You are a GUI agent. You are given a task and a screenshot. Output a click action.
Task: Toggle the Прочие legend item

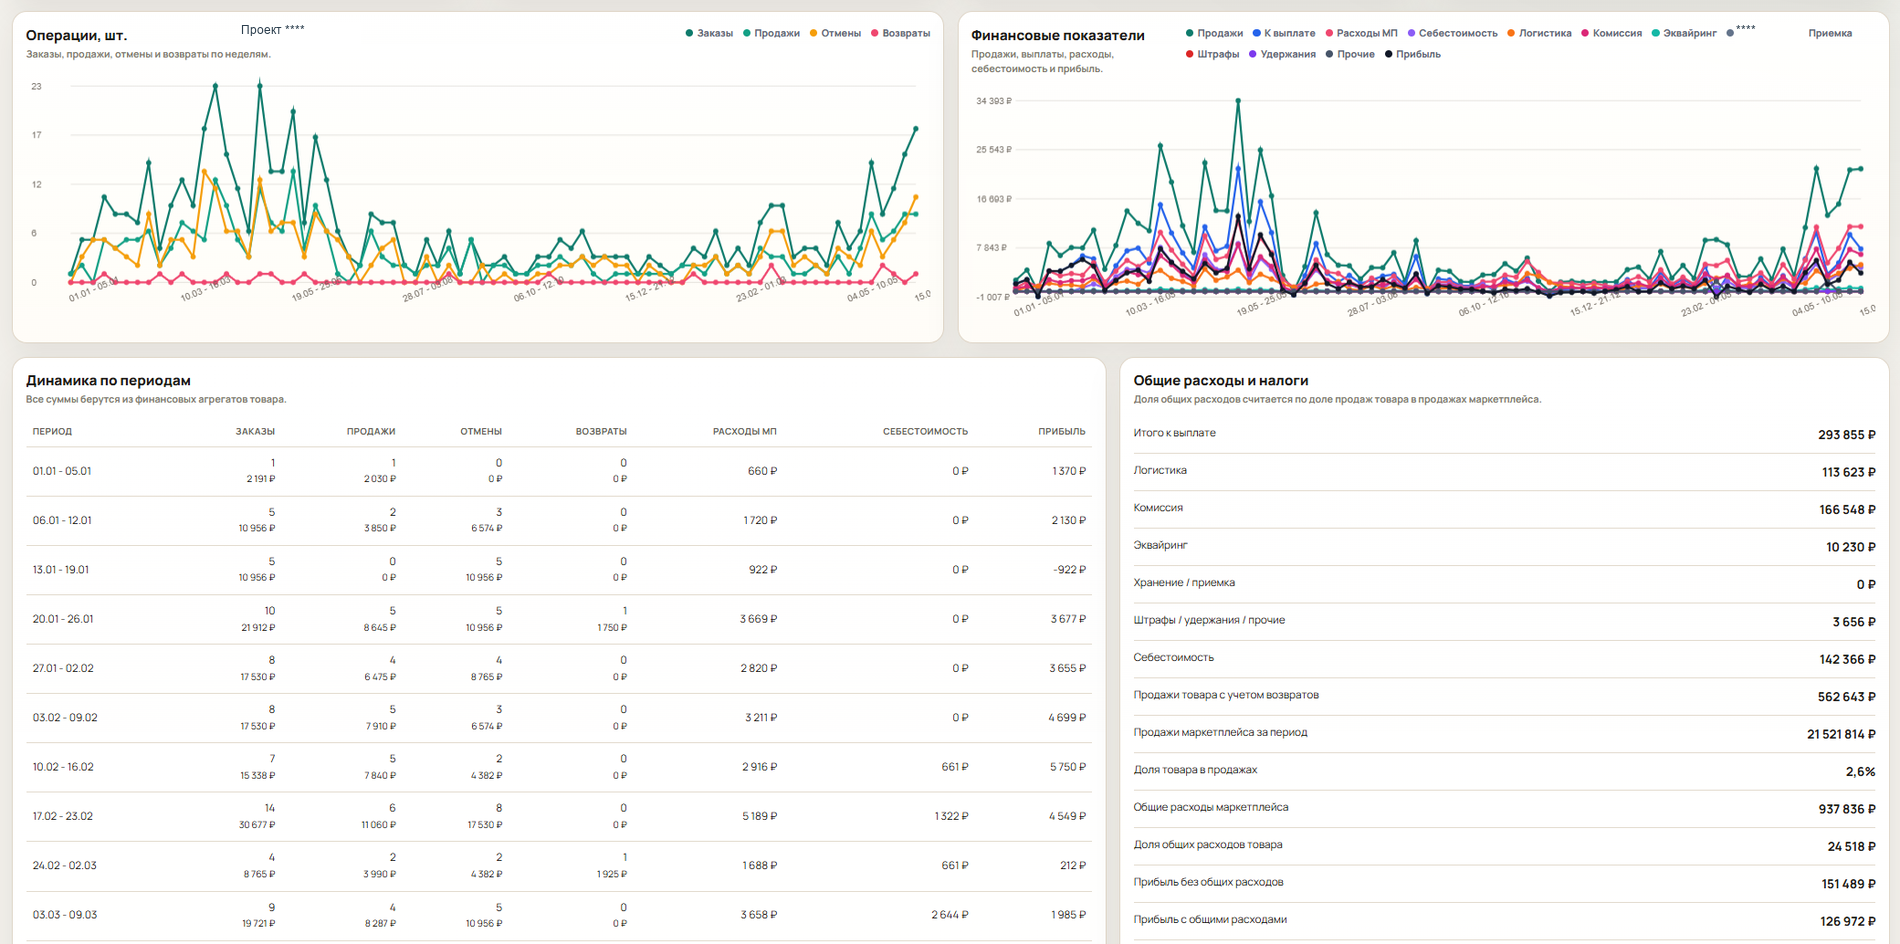[1350, 54]
